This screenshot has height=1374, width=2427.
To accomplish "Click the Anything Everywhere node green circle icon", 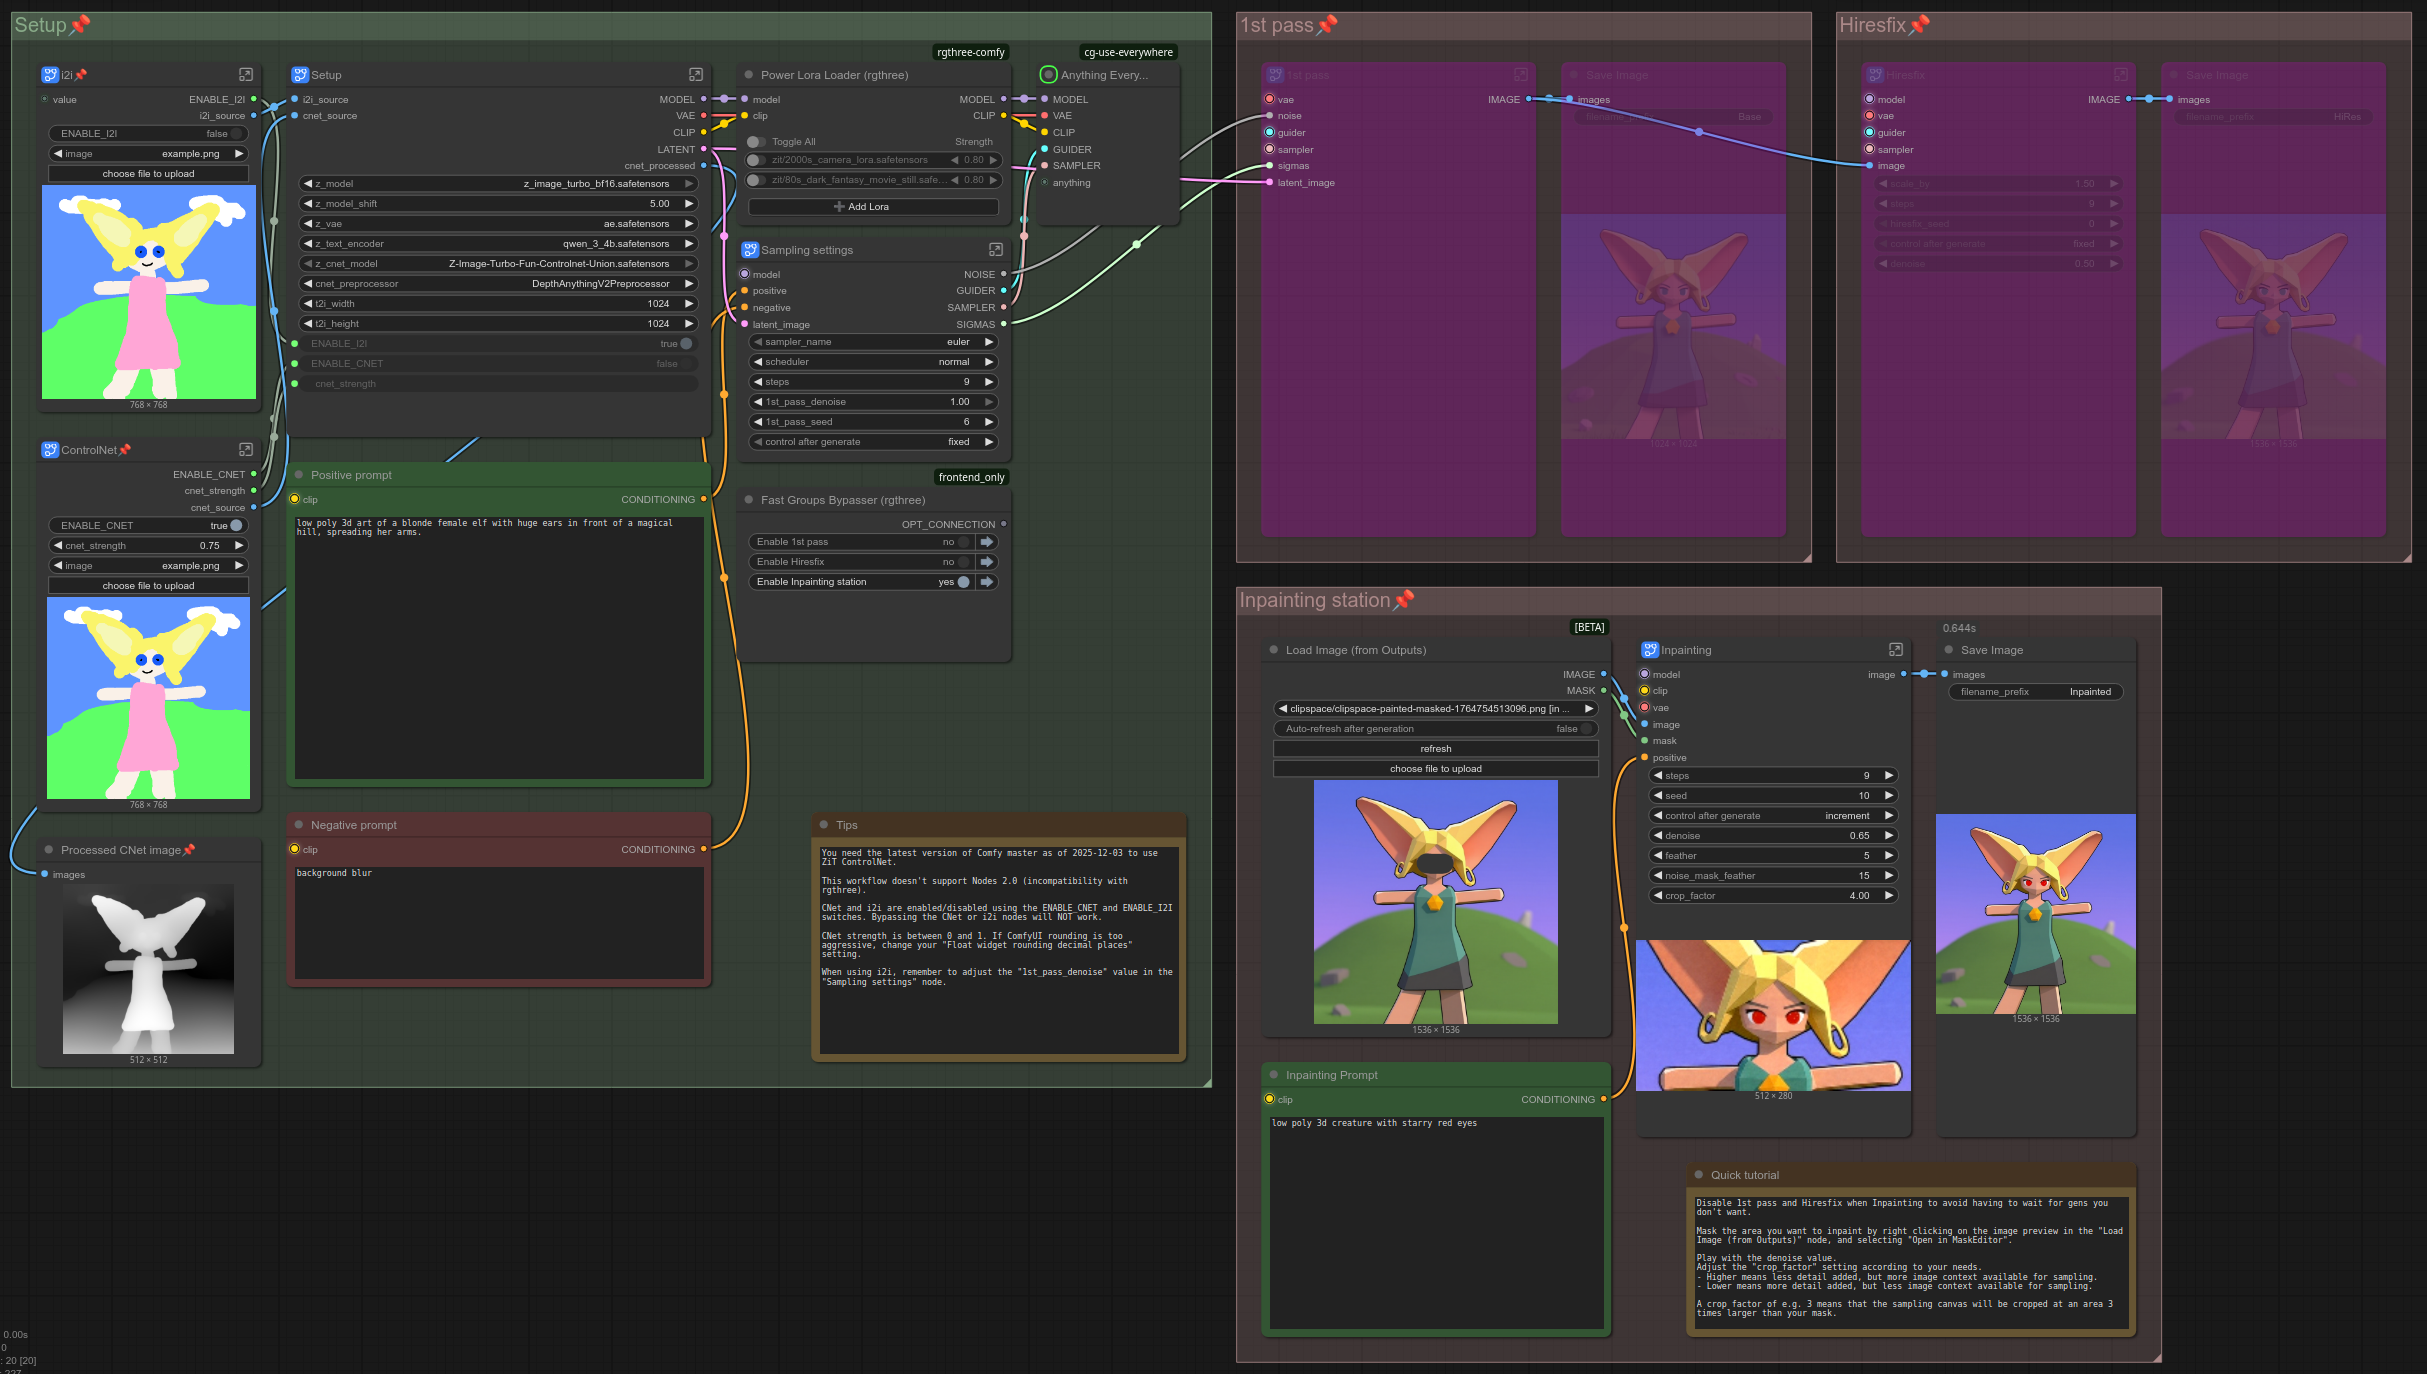I will (x=1048, y=75).
